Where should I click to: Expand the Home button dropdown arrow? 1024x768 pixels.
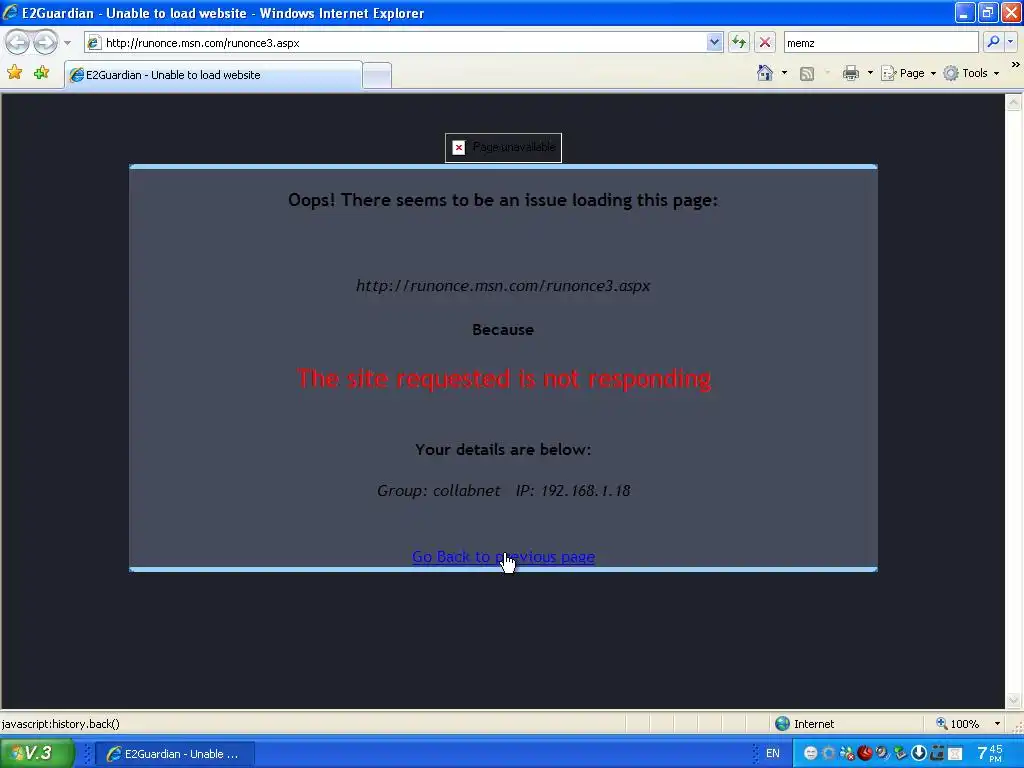[x=784, y=73]
